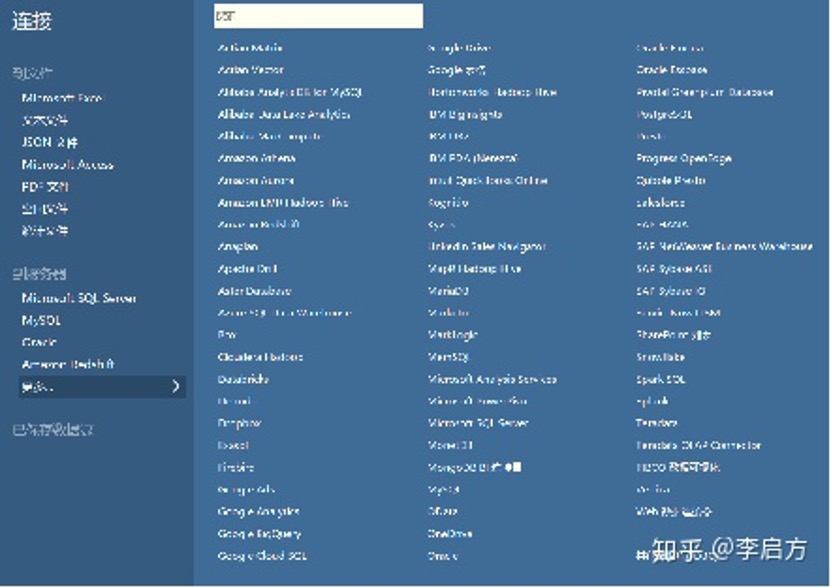The width and height of the screenshot is (832, 588).
Task: Choose the Qubole Presto connector
Action: pyautogui.click(x=671, y=180)
